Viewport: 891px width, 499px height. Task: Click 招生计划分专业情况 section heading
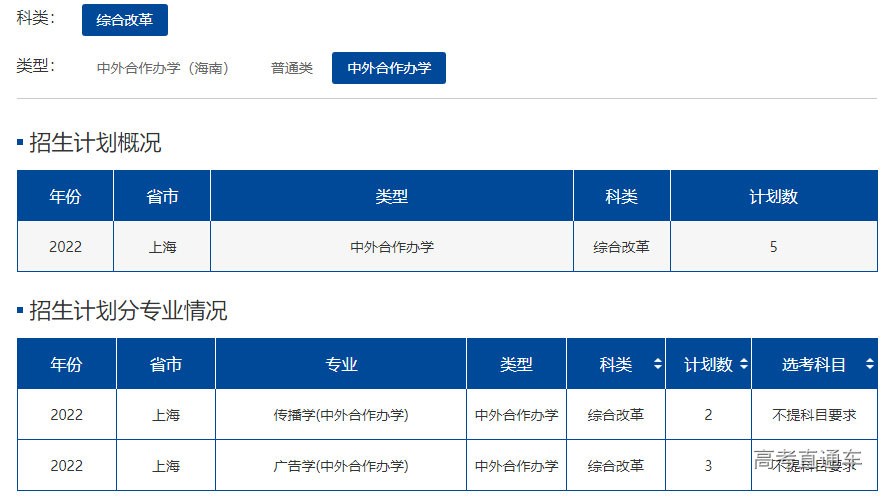[x=128, y=311]
